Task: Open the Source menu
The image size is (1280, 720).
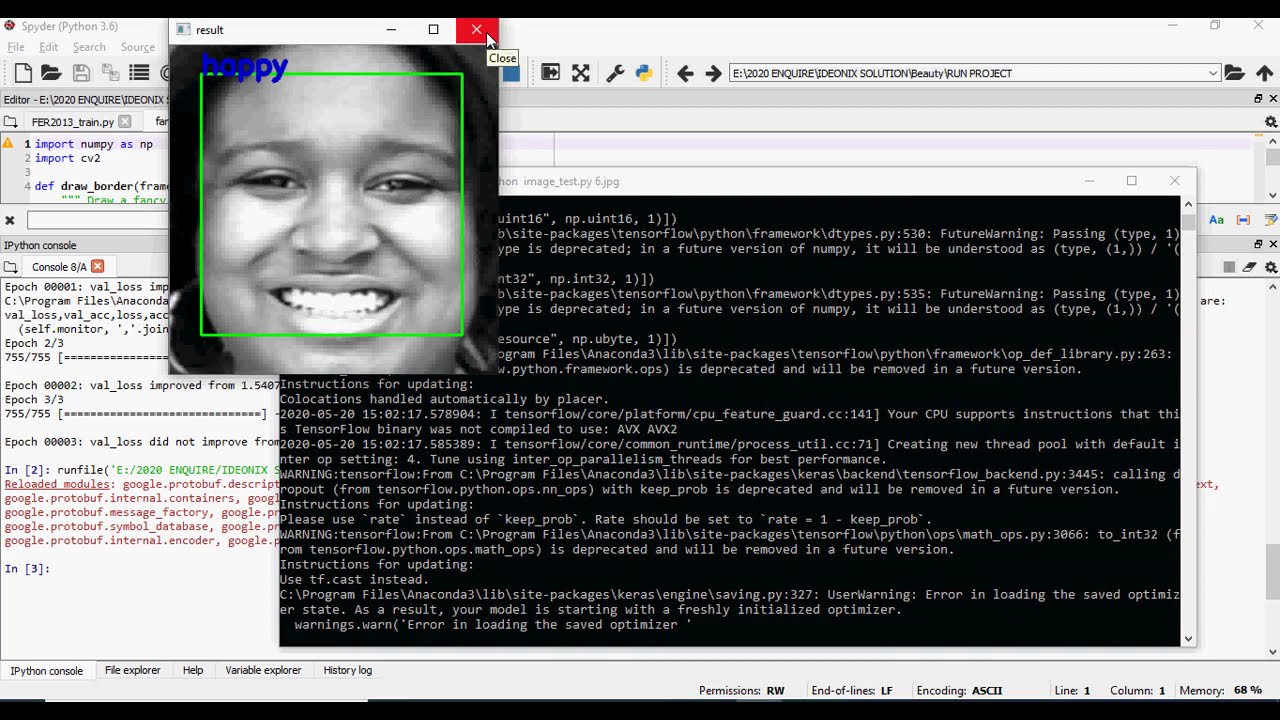Action: pos(138,47)
